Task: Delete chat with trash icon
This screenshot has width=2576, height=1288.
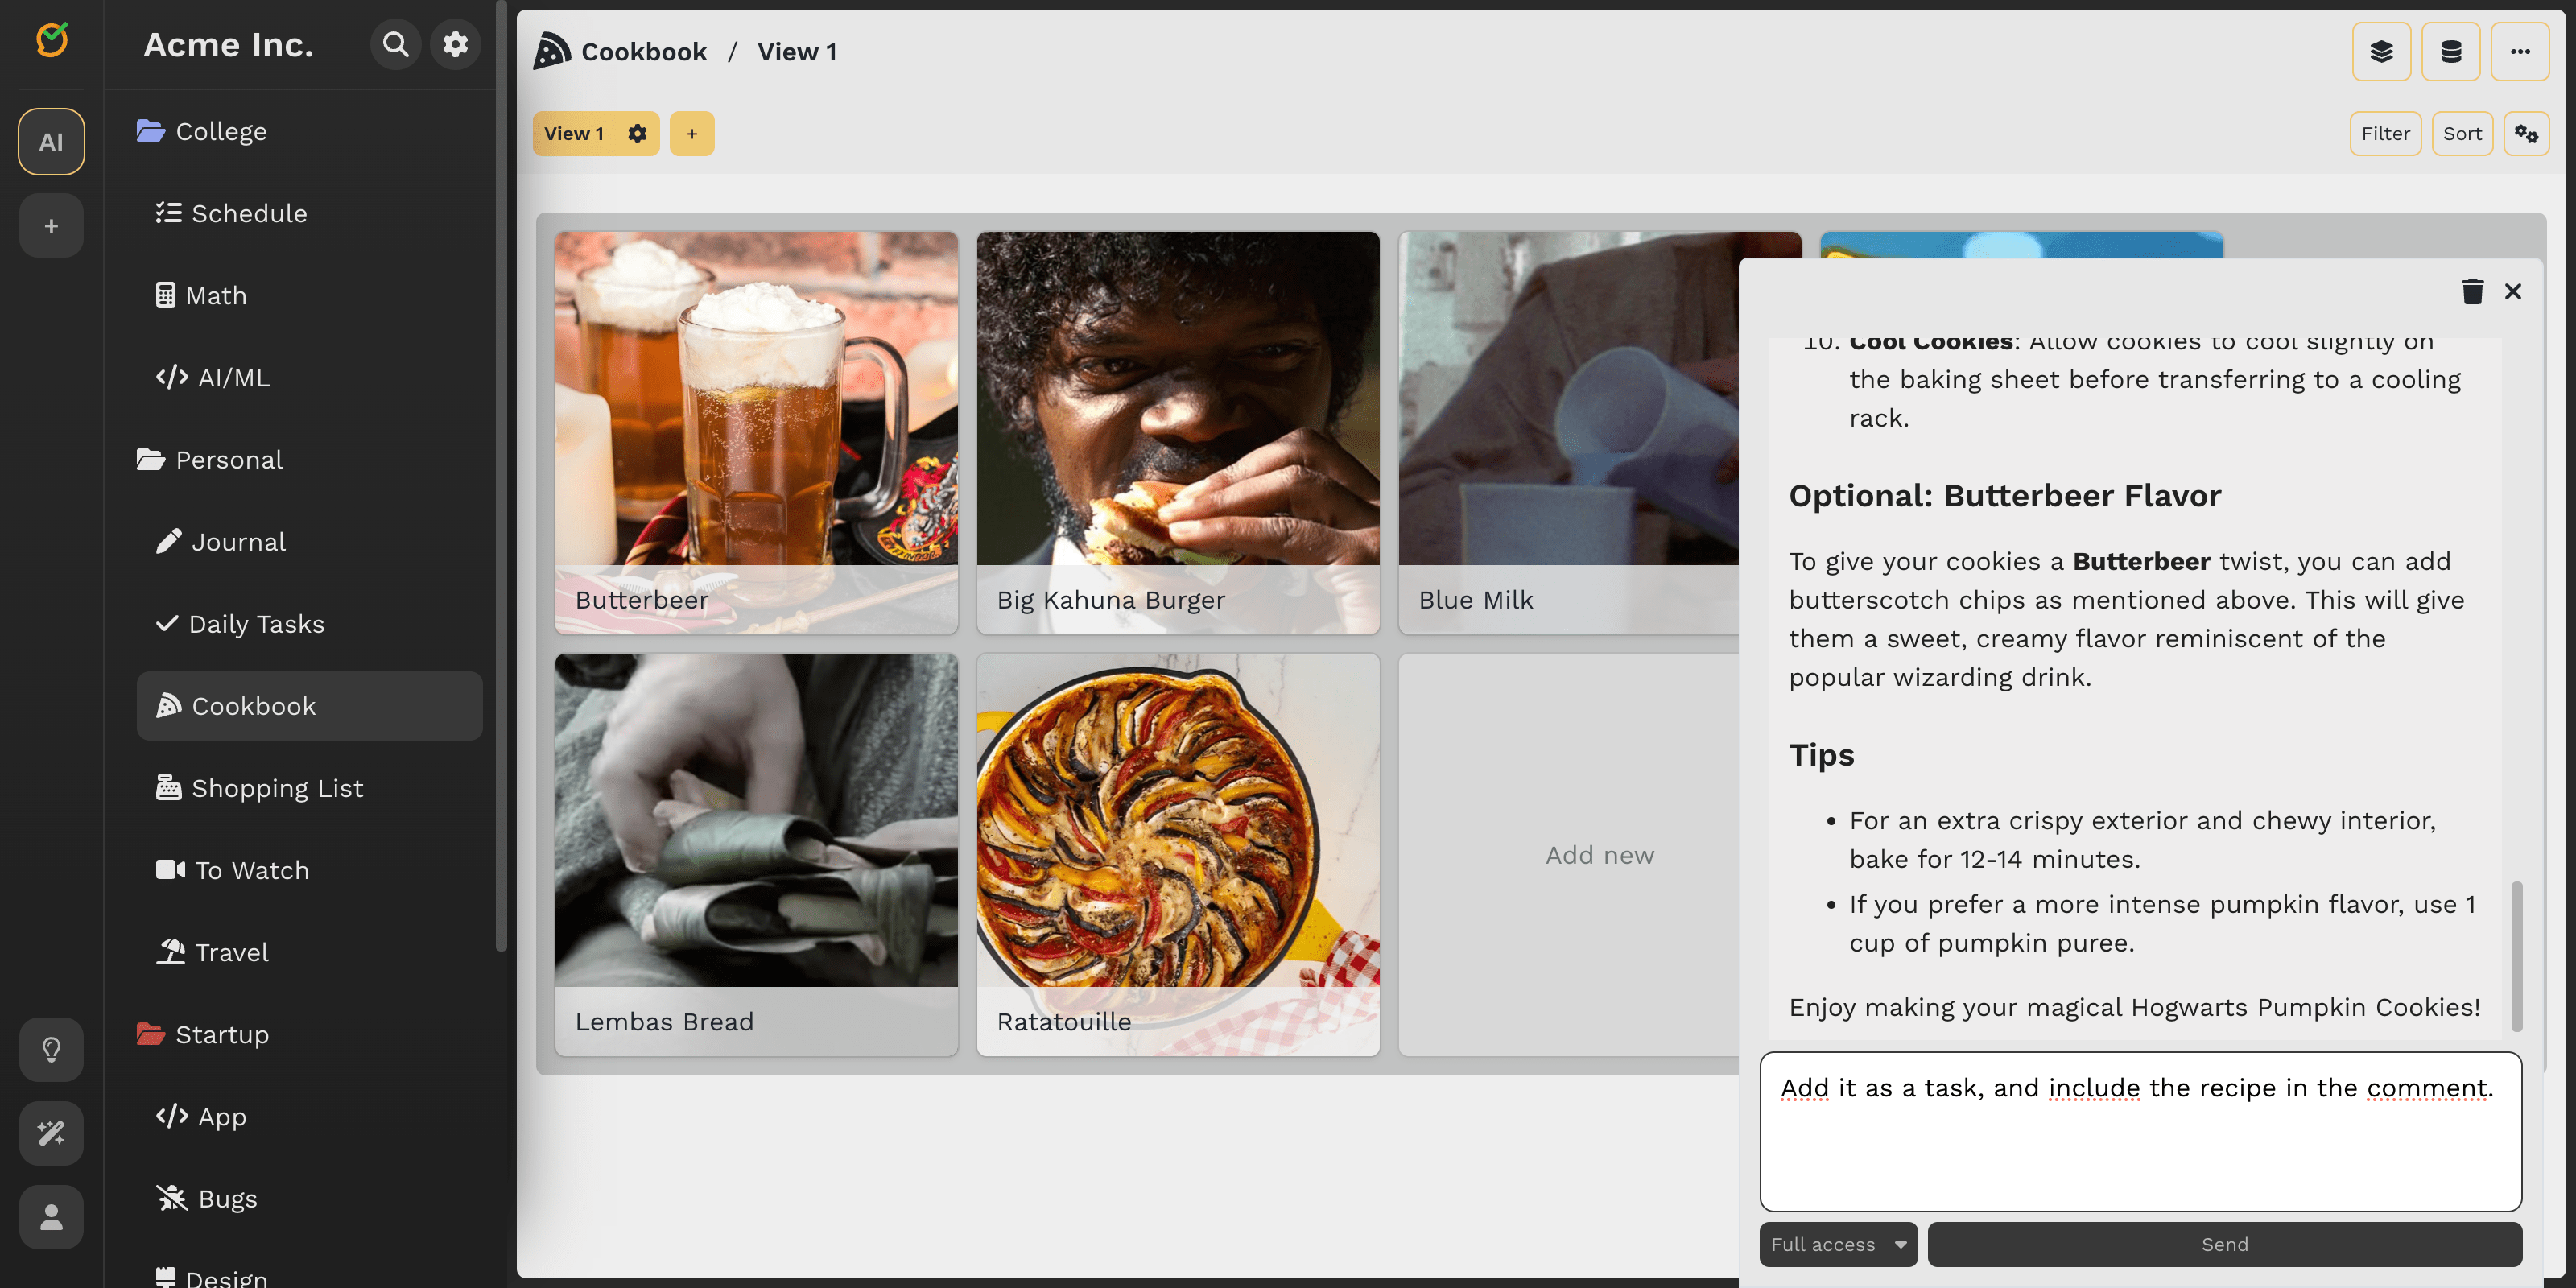Action: 2472,291
